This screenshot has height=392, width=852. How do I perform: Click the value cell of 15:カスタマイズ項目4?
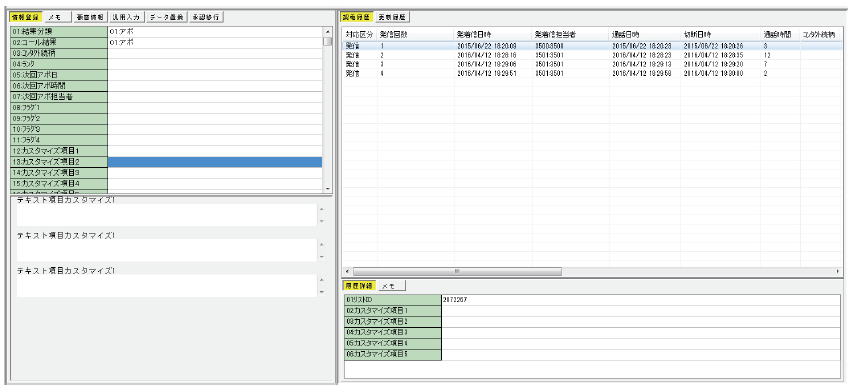click(x=215, y=184)
